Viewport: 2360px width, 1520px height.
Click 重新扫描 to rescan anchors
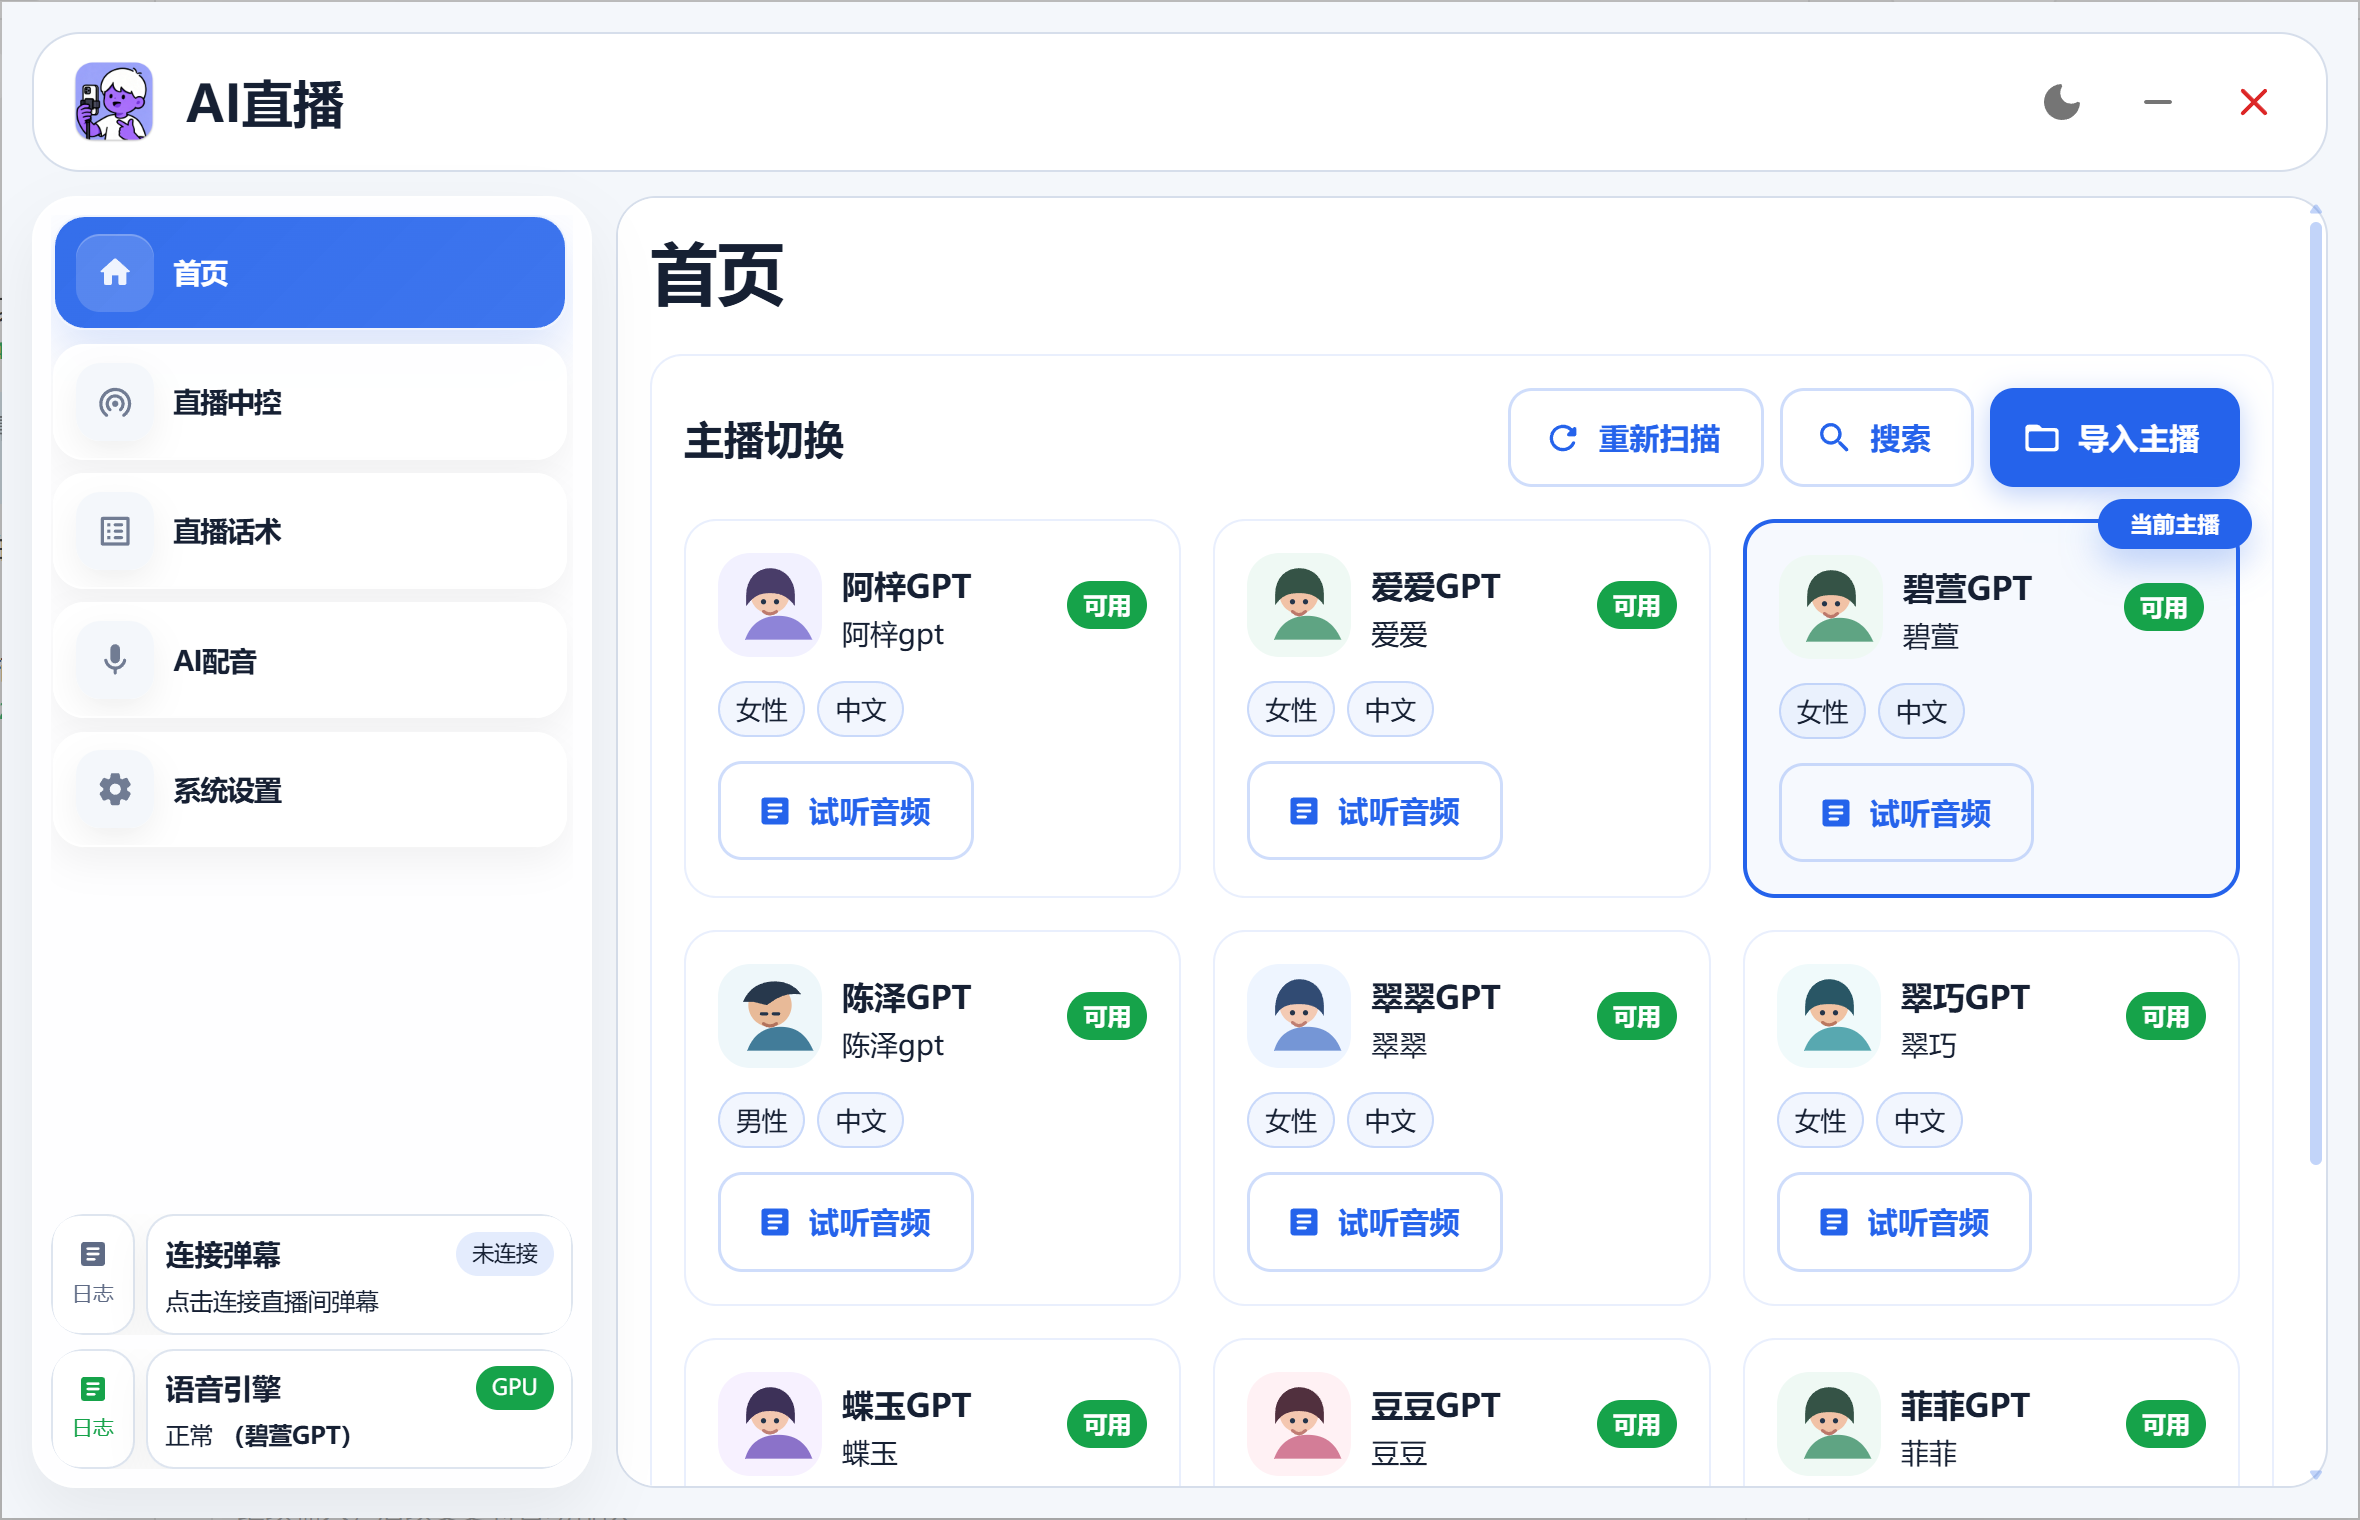pyautogui.click(x=1636, y=437)
